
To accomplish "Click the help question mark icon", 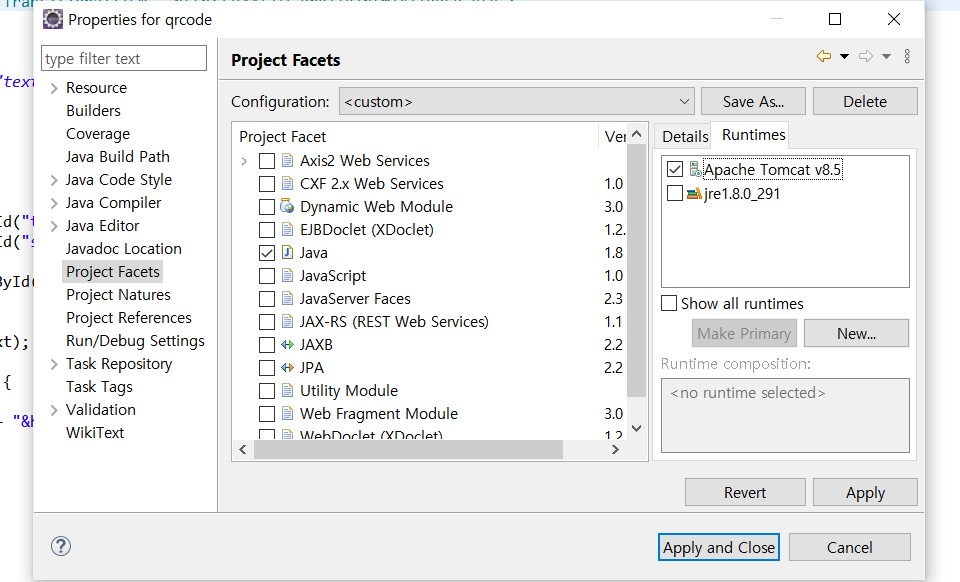I will (x=61, y=546).
